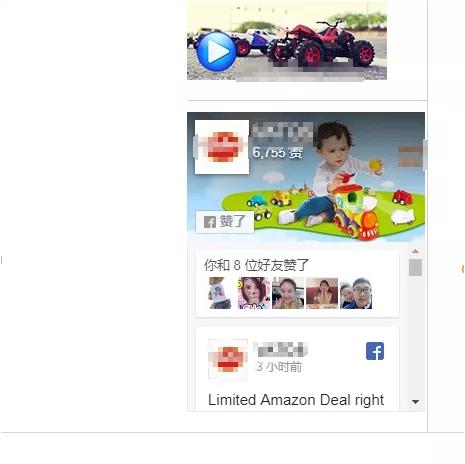Toggle the 赞了 liked button
This screenshot has height=464, width=465.
click(x=225, y=222)
